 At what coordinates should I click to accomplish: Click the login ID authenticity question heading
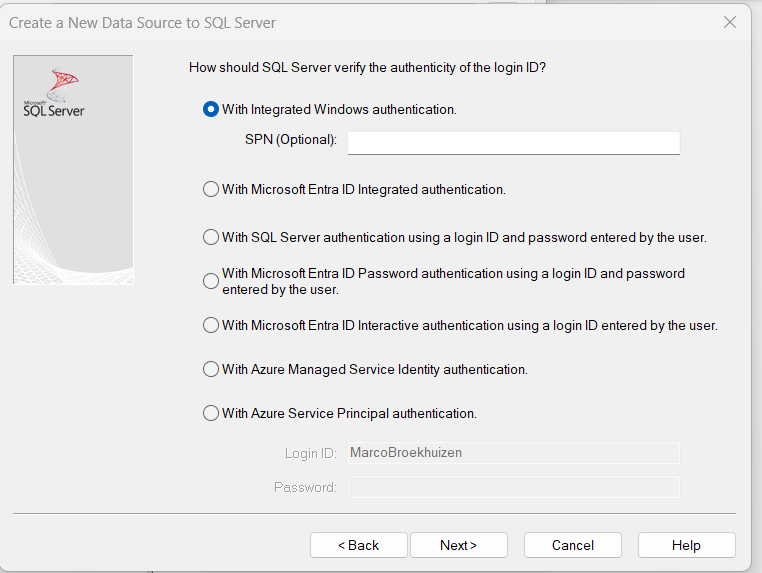click(367, 68)
